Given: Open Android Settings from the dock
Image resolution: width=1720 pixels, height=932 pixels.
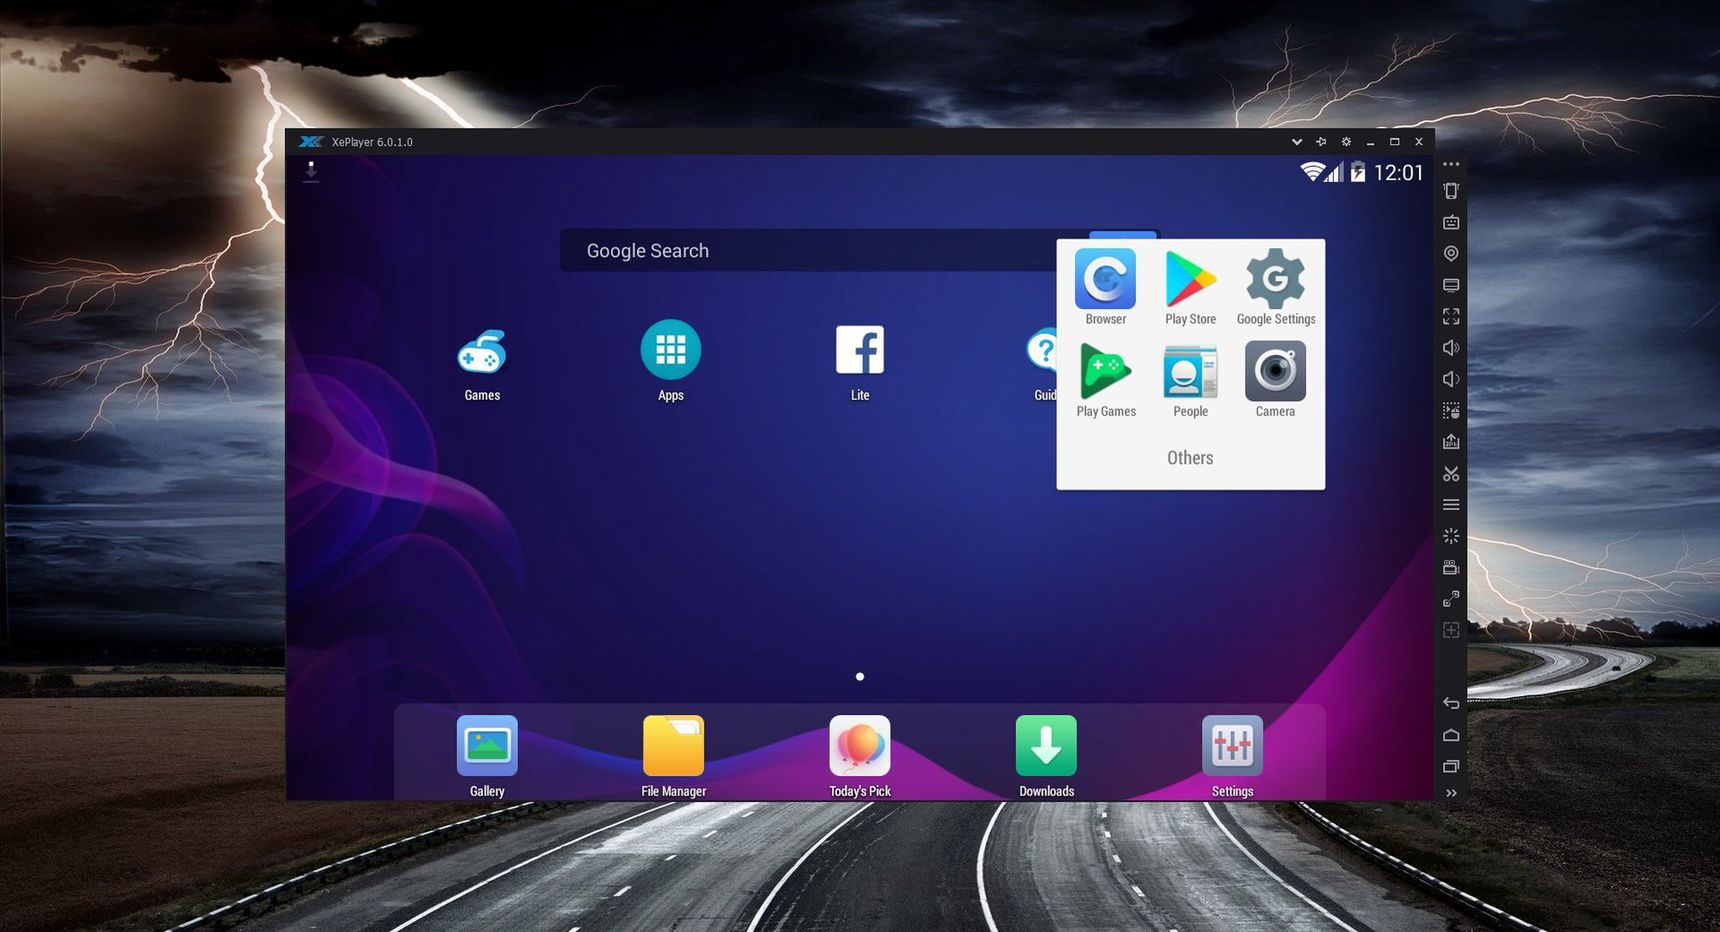Looking at the screenshot, I should point(1232,746).
